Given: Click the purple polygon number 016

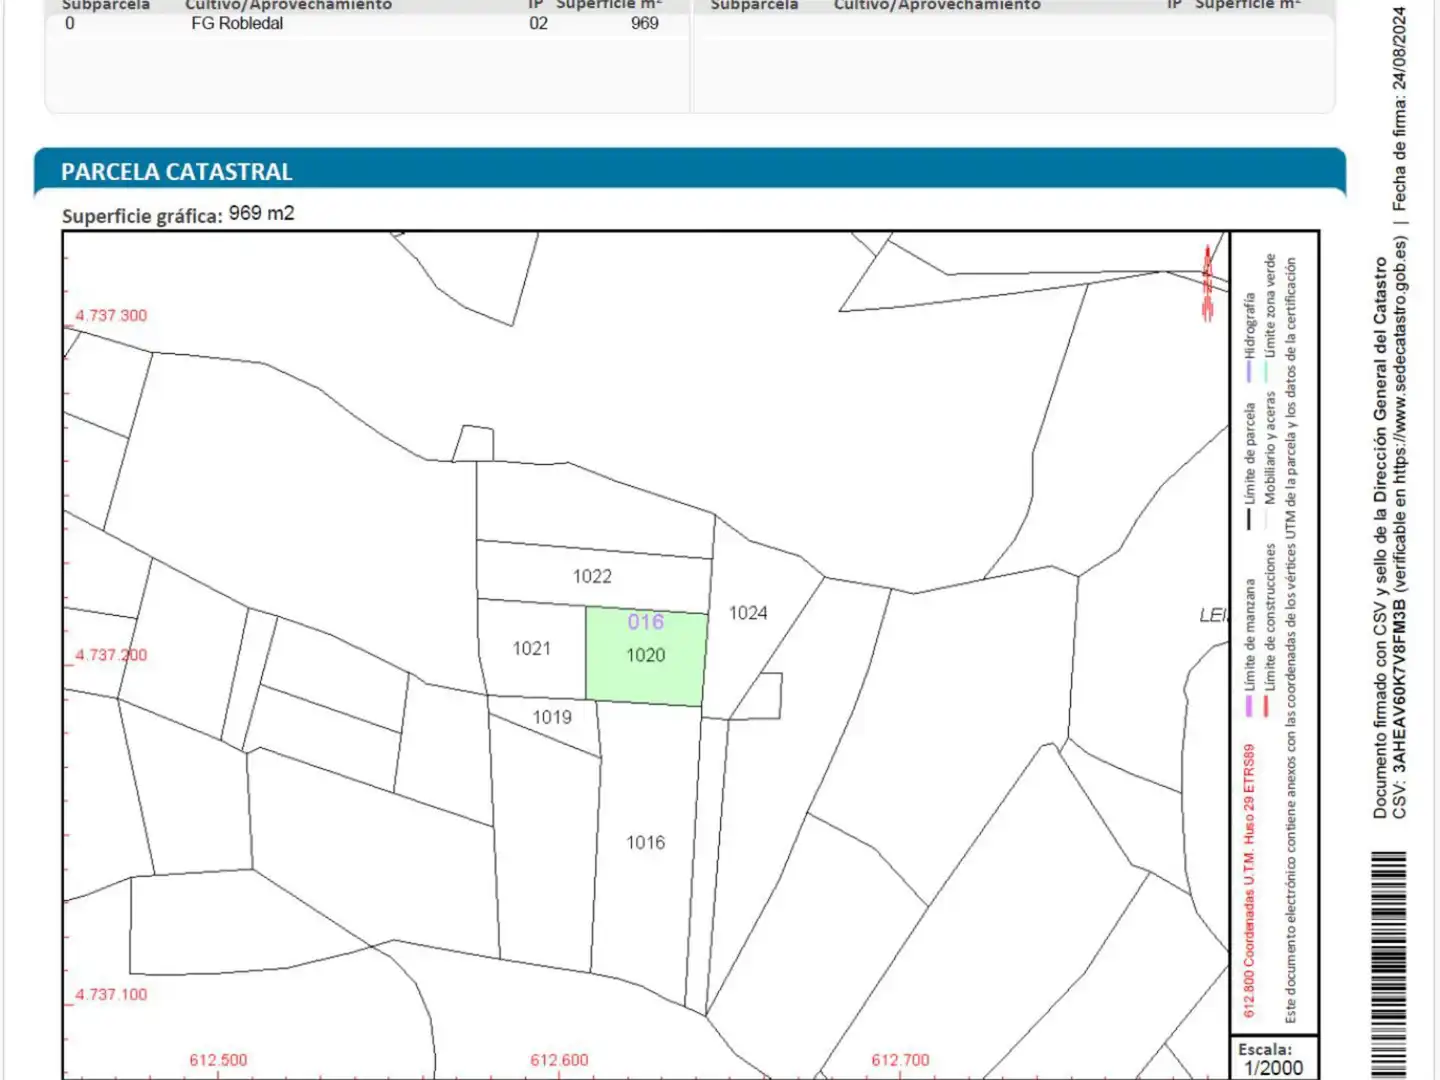Looking at the screenshot, I should click(645, 622).
